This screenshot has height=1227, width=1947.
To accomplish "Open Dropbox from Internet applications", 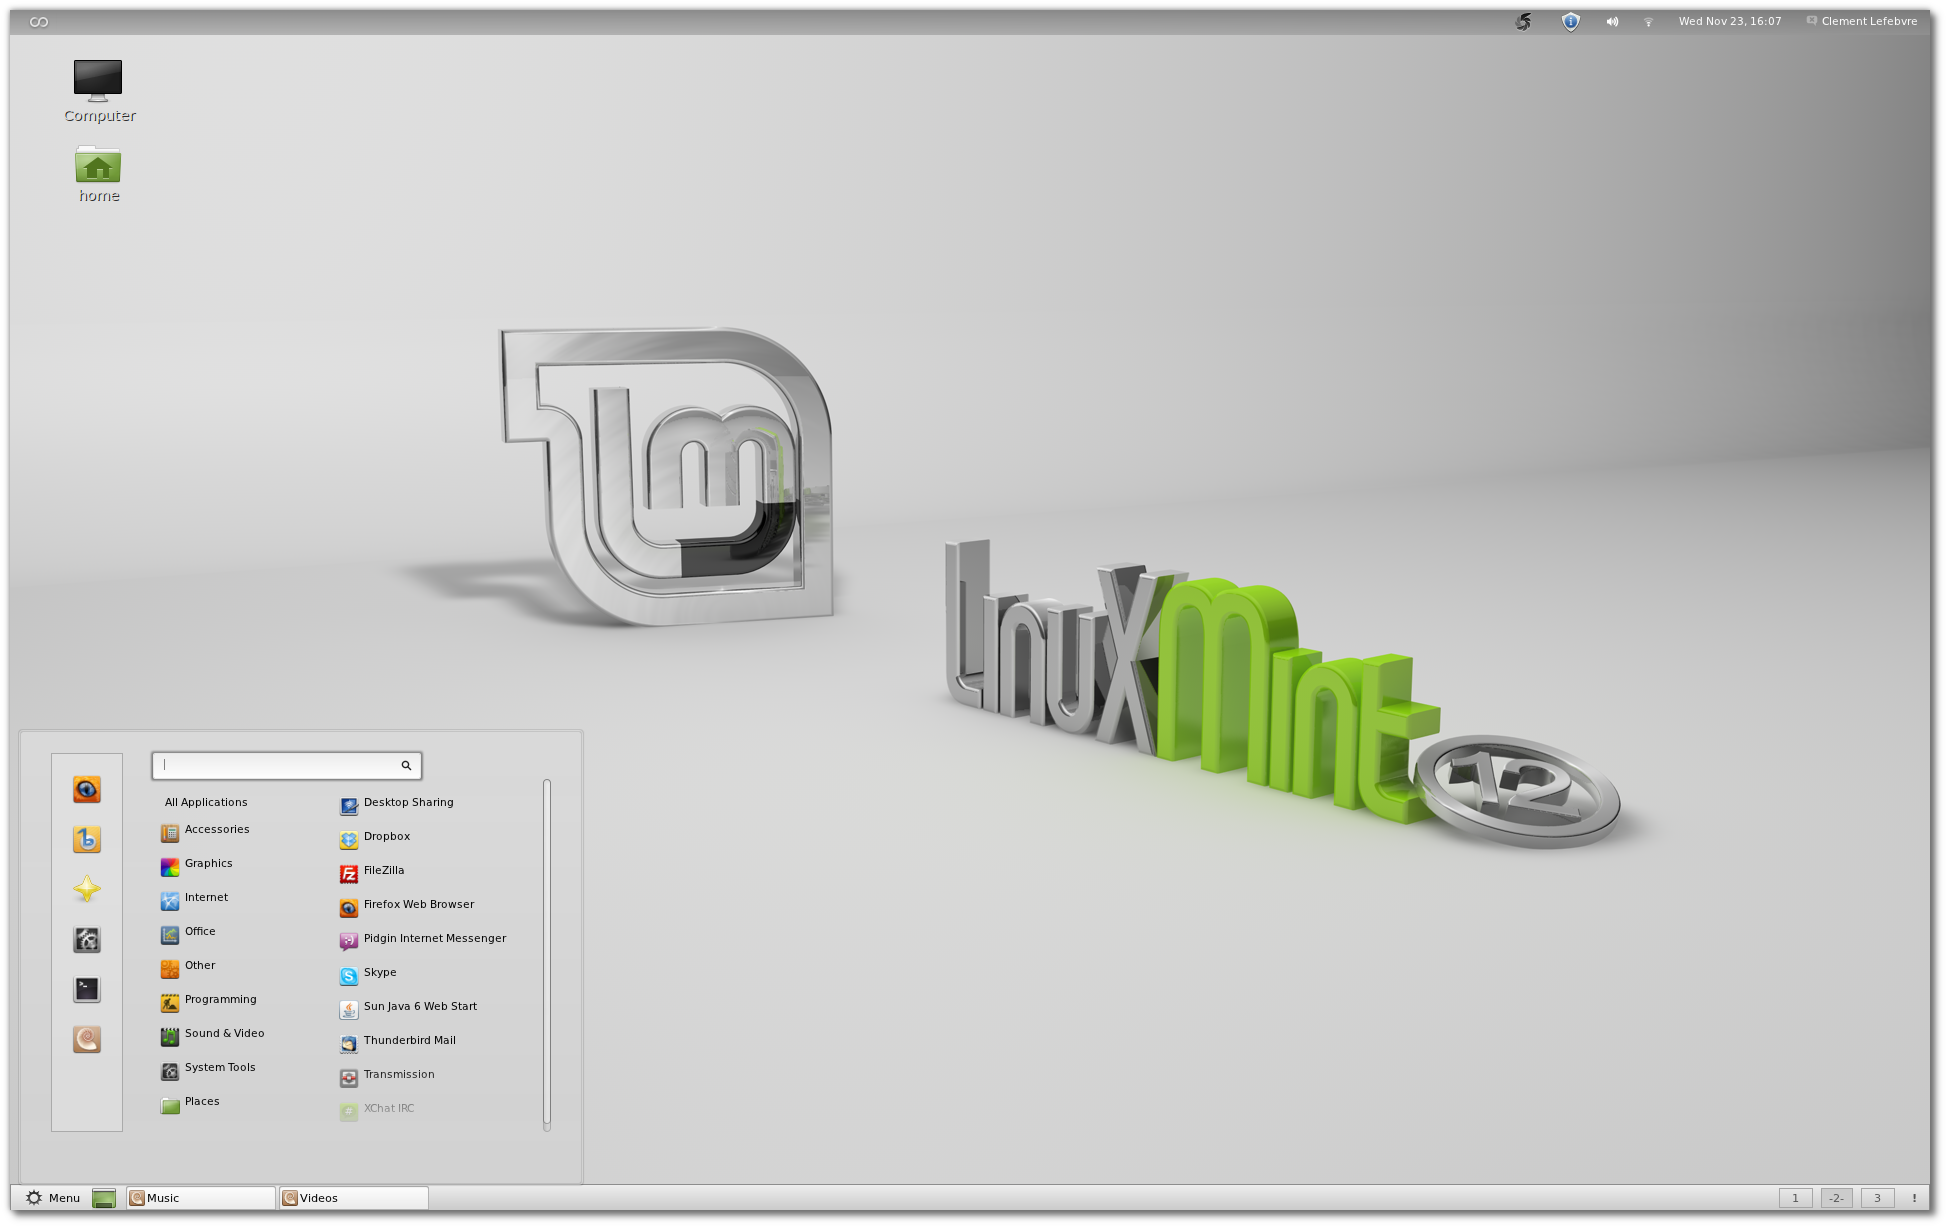I will tap(386, 835).
